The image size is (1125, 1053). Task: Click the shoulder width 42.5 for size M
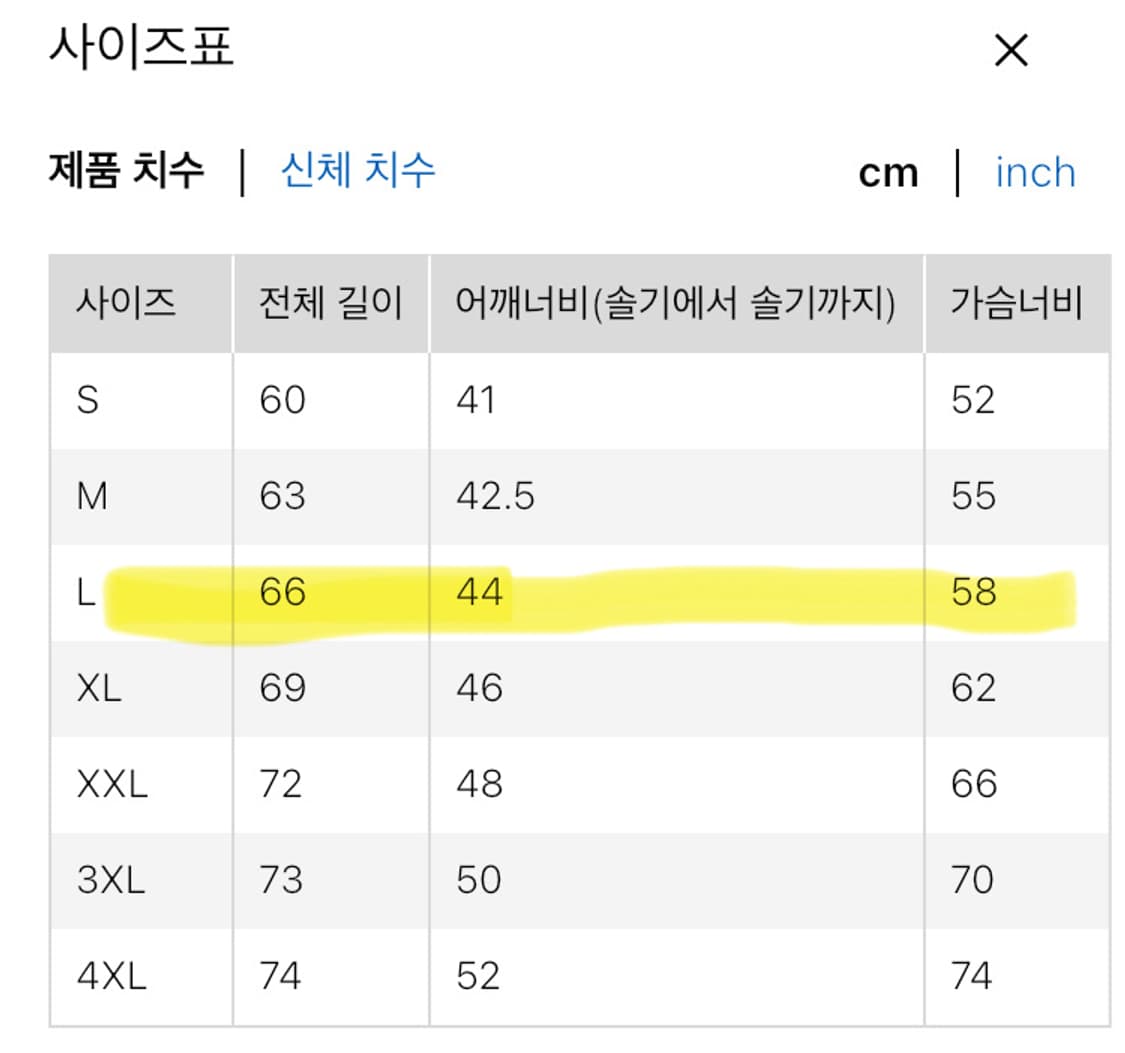click(493, 495)
